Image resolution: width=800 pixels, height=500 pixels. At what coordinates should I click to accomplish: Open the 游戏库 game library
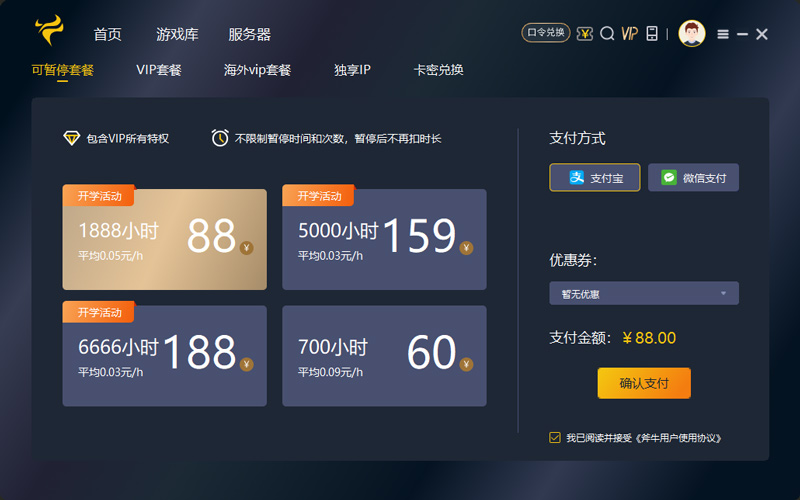click(177, 35)
